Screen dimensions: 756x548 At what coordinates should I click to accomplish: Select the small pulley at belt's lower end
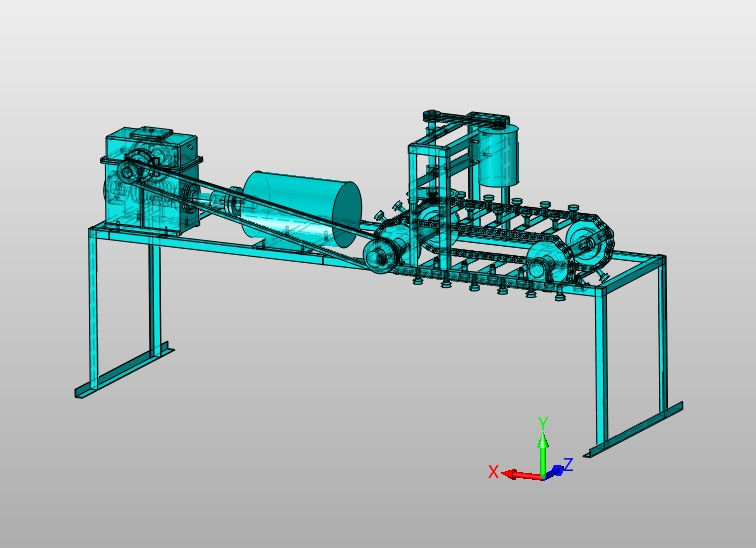[379, 255]
